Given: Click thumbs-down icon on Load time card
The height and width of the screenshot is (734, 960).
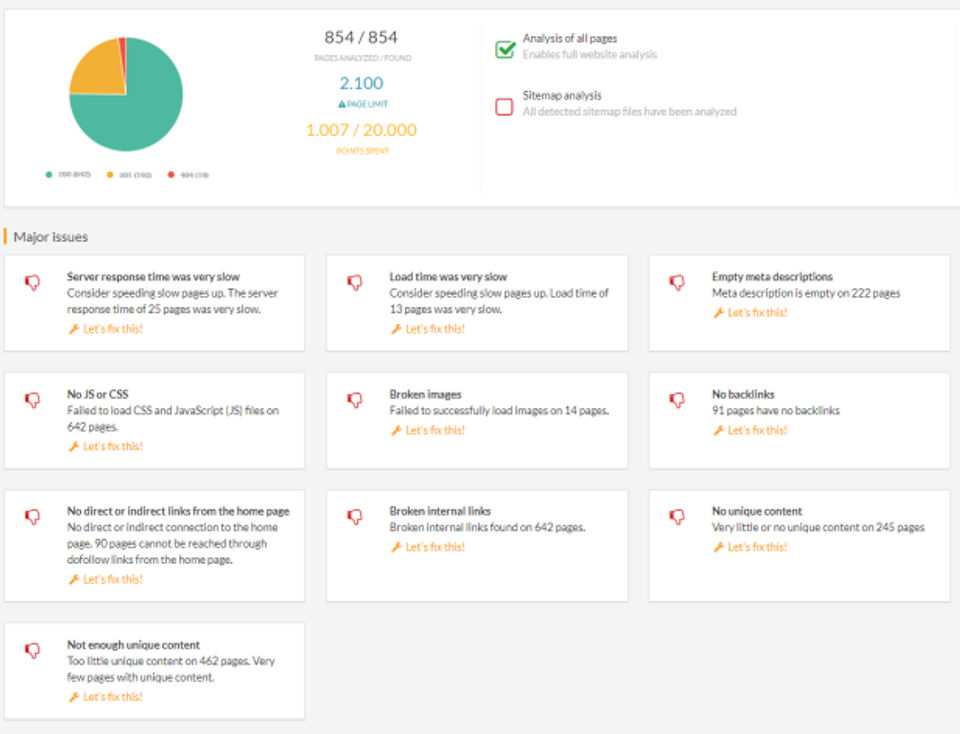Looking at the screenshot, I should click(x=354, y=283).
